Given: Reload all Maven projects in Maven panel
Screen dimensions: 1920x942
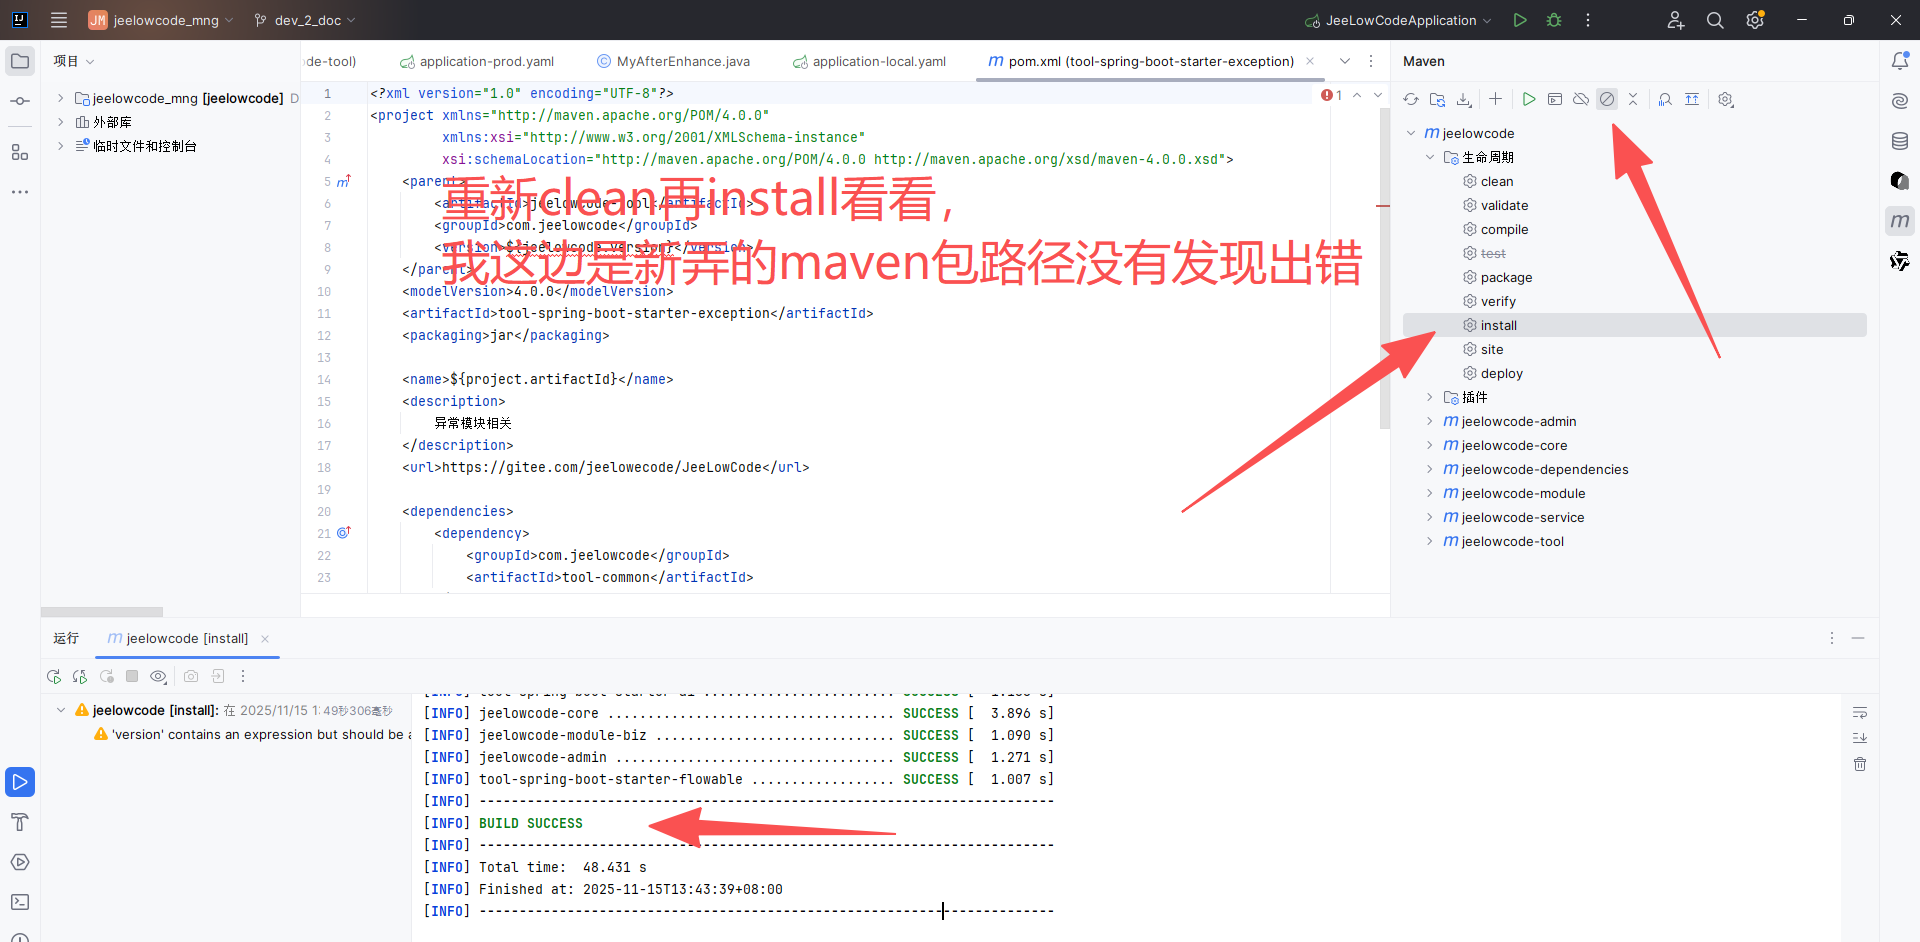Looking at the screenshot, I should point(1410,99).
